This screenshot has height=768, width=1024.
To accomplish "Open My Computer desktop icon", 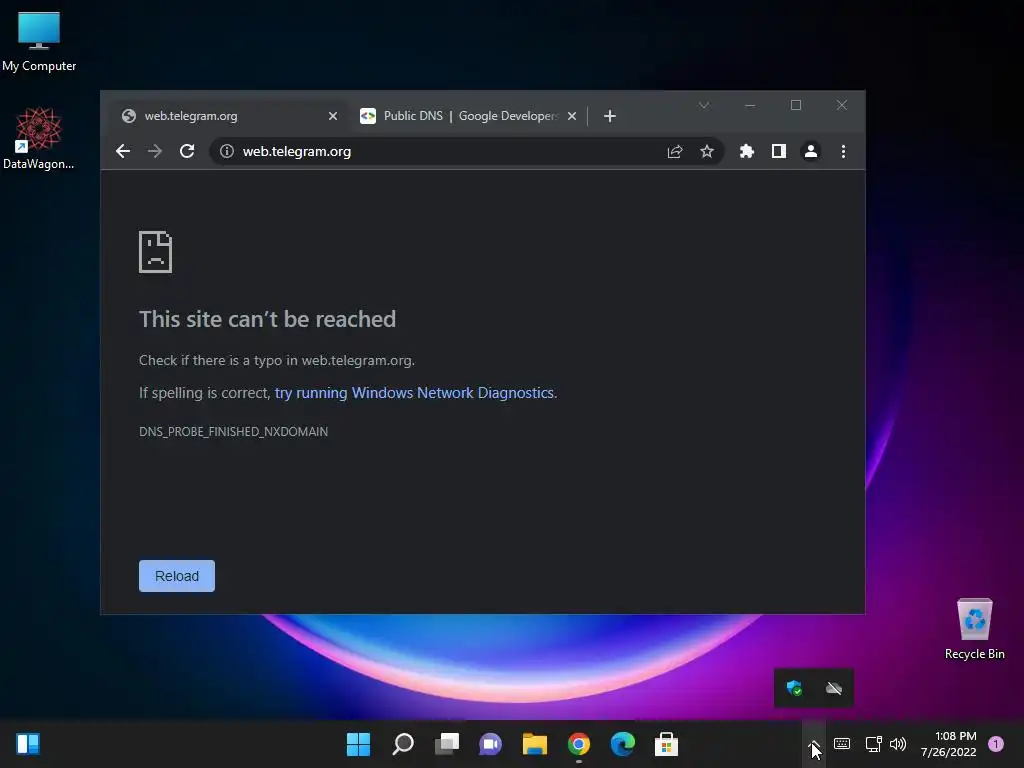I will click(x=39, y=41).
